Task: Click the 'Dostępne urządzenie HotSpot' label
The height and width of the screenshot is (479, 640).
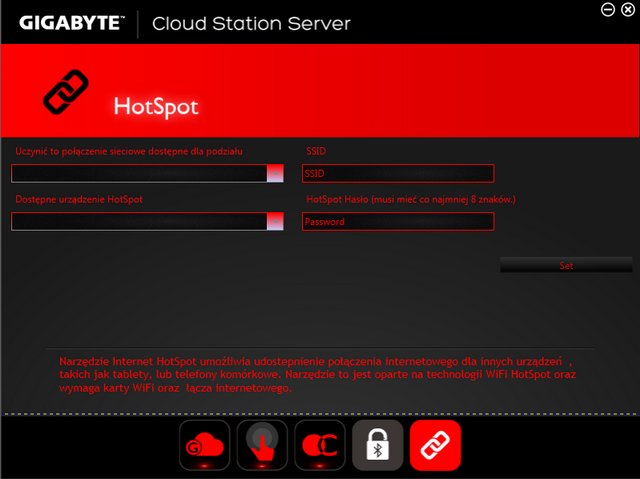Action: coord(79,199)
